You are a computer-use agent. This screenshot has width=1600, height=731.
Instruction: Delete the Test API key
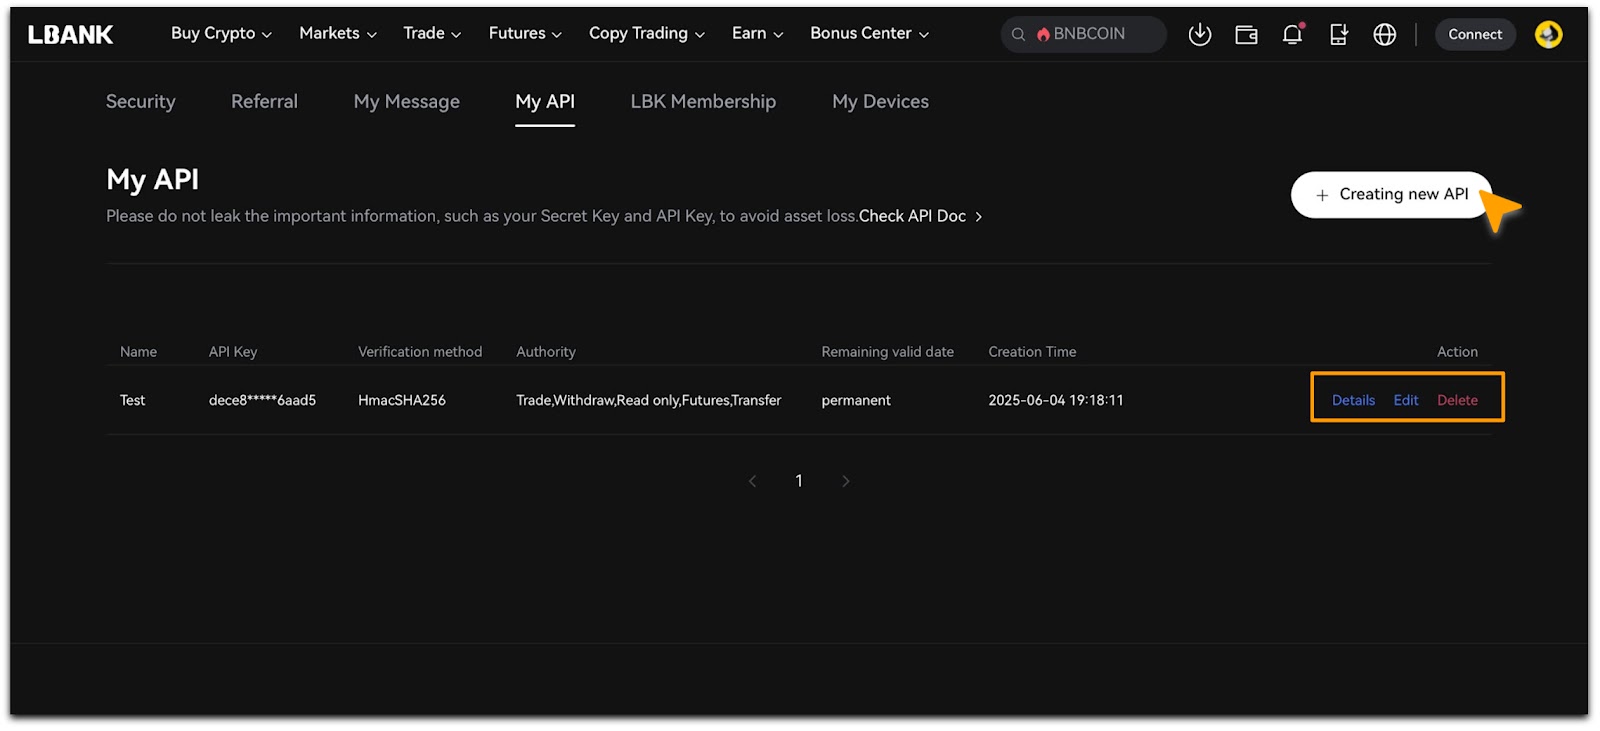click(x=1457, y=400)
